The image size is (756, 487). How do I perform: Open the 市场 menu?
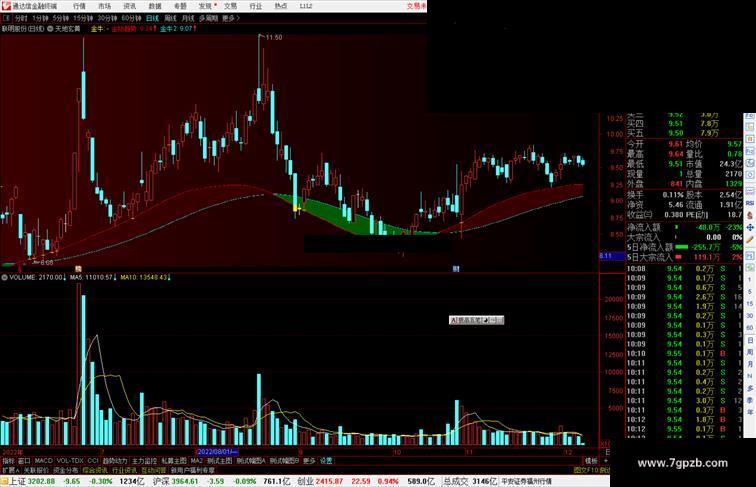(x=105, y=6)
